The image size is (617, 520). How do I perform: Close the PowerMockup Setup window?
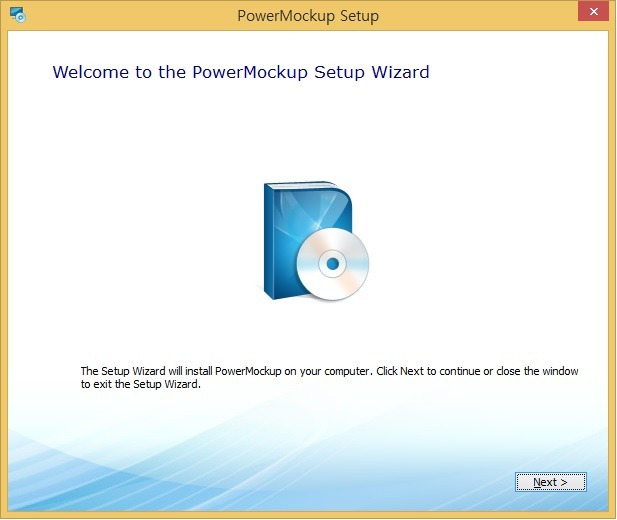point(593,11)
